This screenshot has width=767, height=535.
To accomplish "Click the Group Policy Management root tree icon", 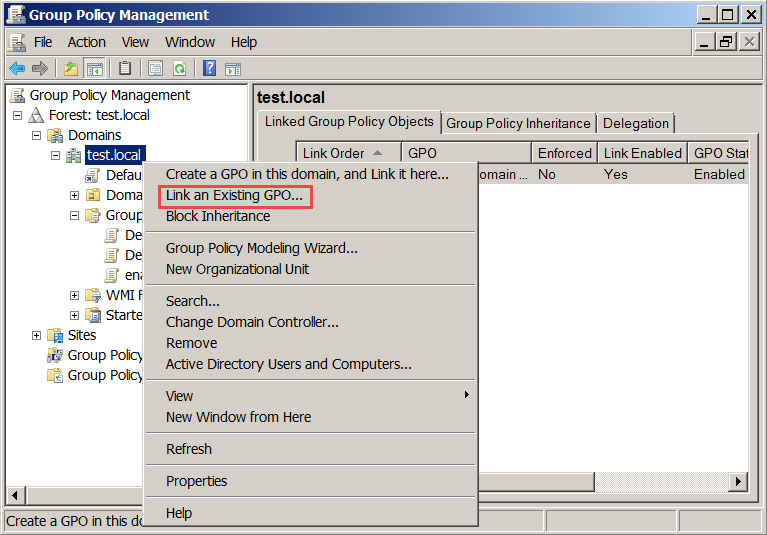I will click(17, 95).
